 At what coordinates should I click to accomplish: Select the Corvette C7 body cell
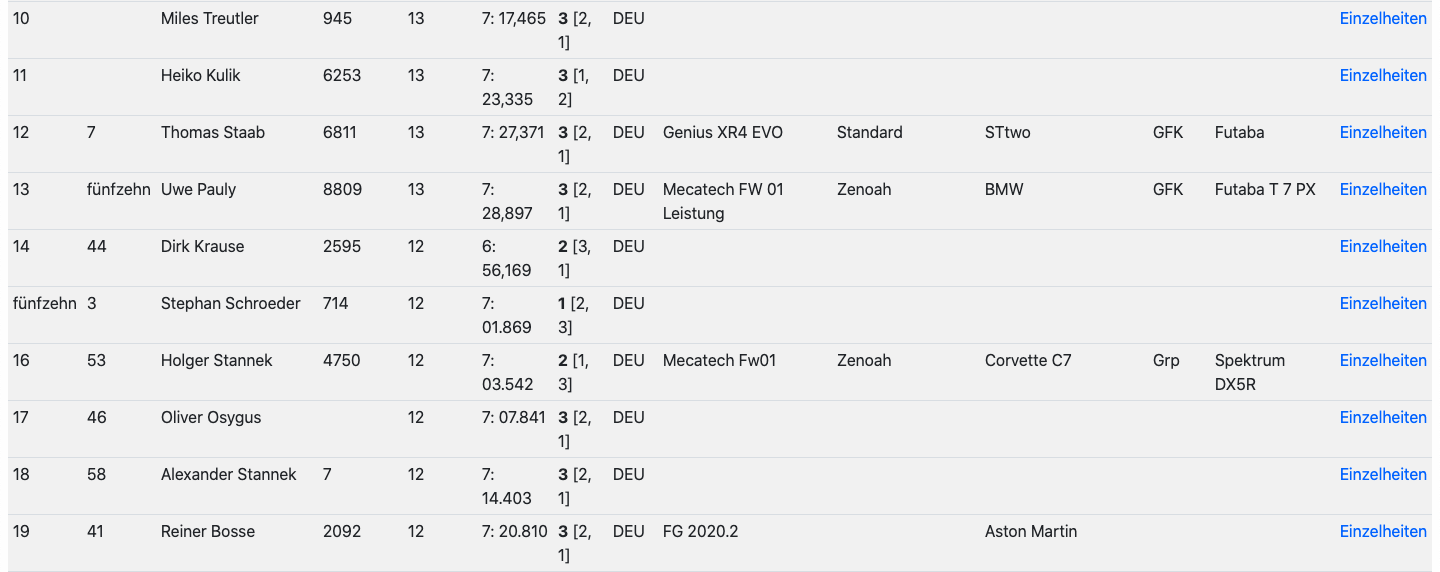click(1027, 360)
